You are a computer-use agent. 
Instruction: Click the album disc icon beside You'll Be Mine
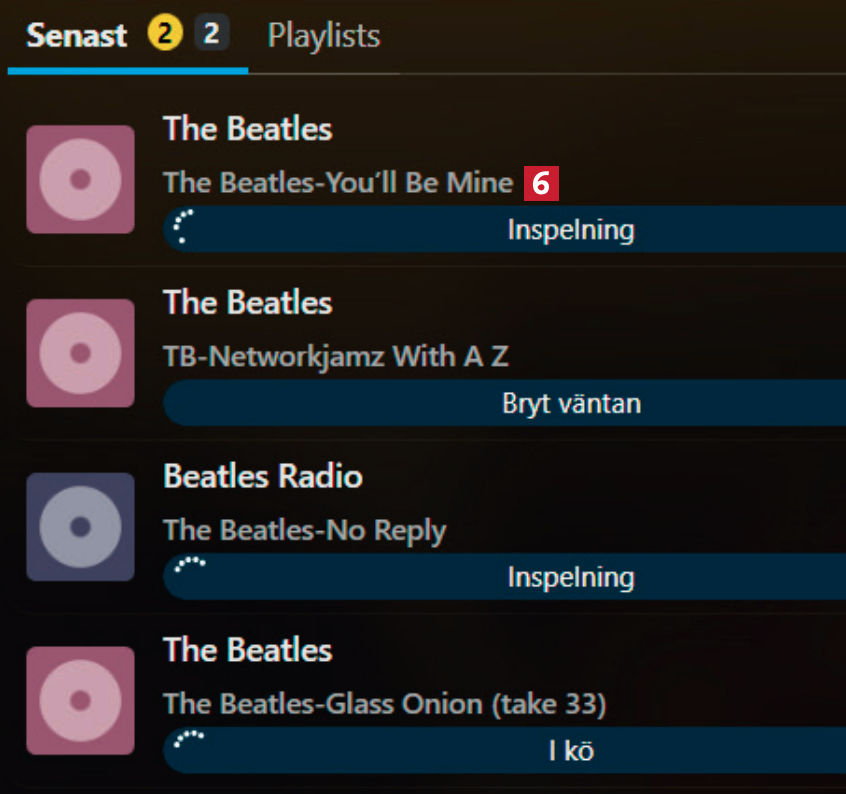click(81, 180)
